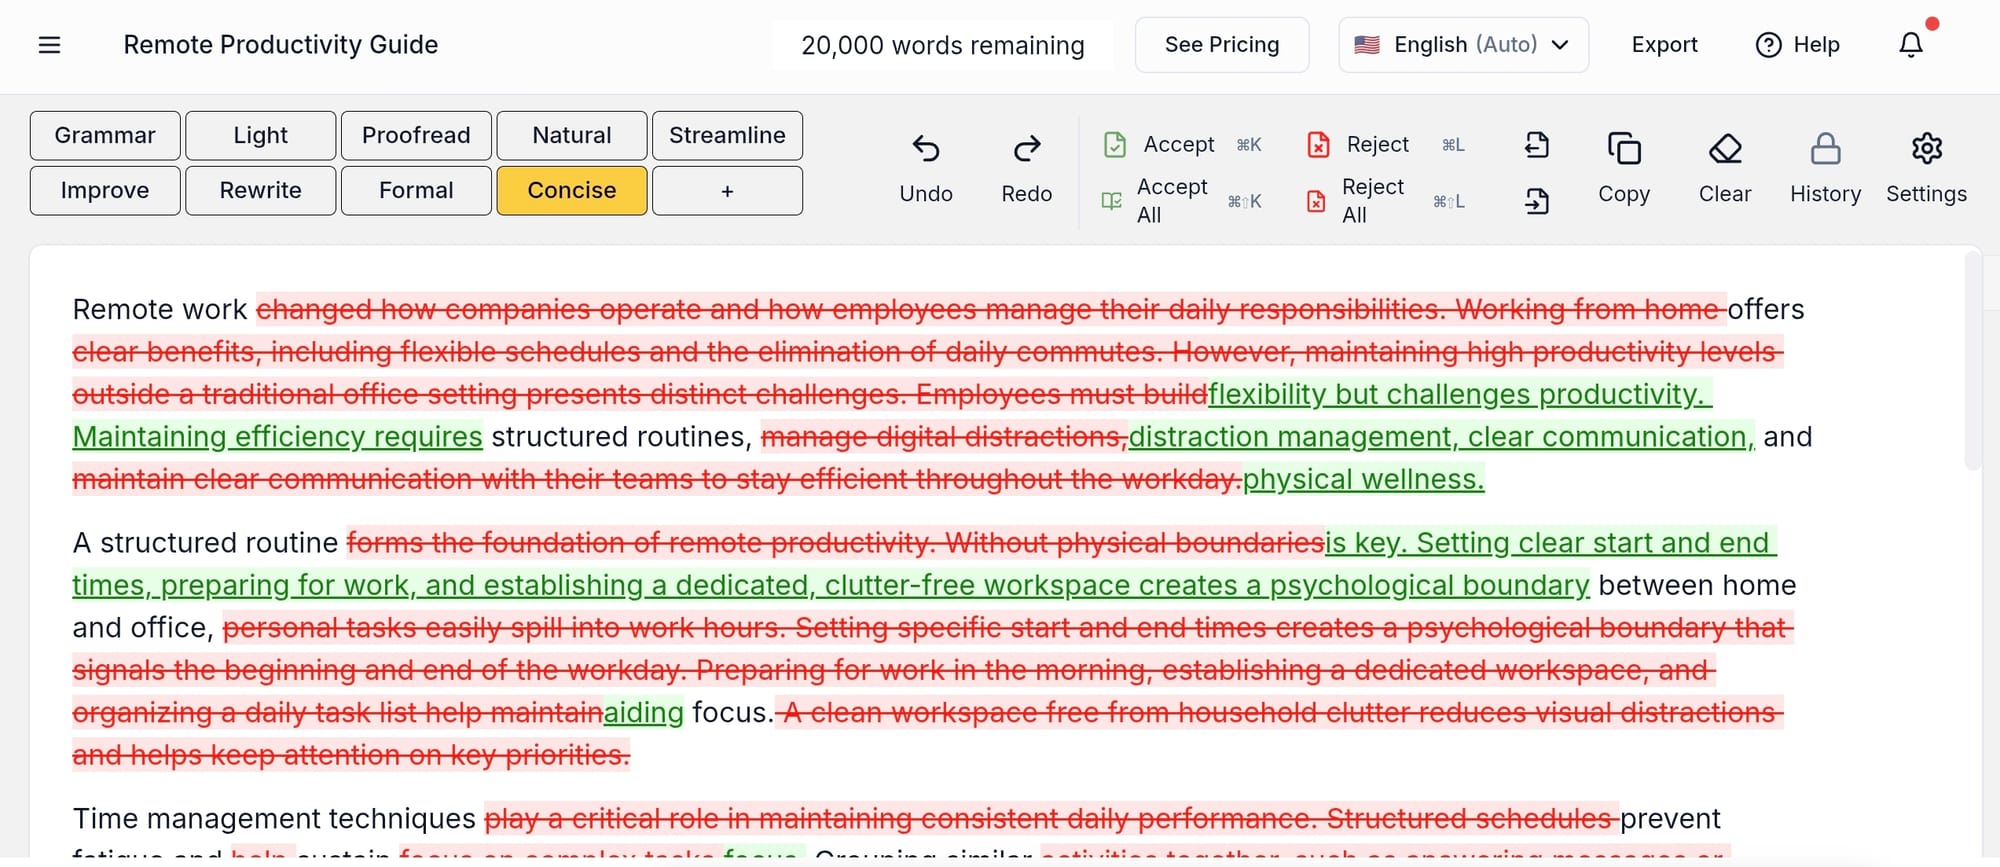Click inserted text "distraction management, clear communication,"
This screenshot has height=867, width=2000.
[x=1442, y=437]
